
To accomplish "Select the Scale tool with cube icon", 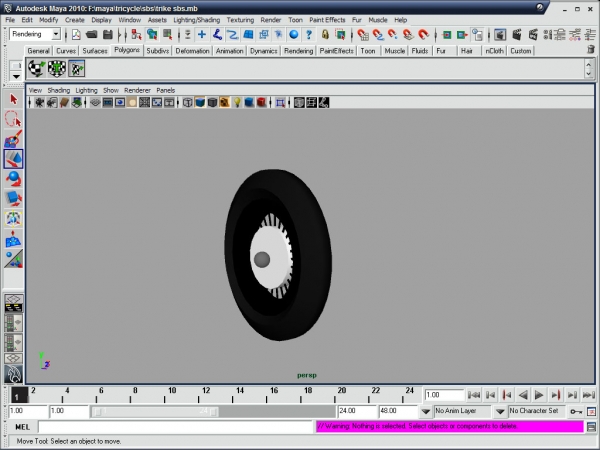I will click(x=13, y=199).
